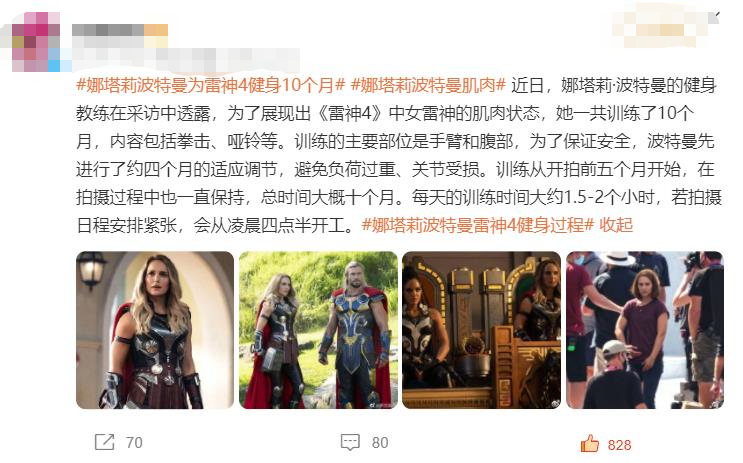Click the repost count 70
743x463 pixels.
[134, 443]
